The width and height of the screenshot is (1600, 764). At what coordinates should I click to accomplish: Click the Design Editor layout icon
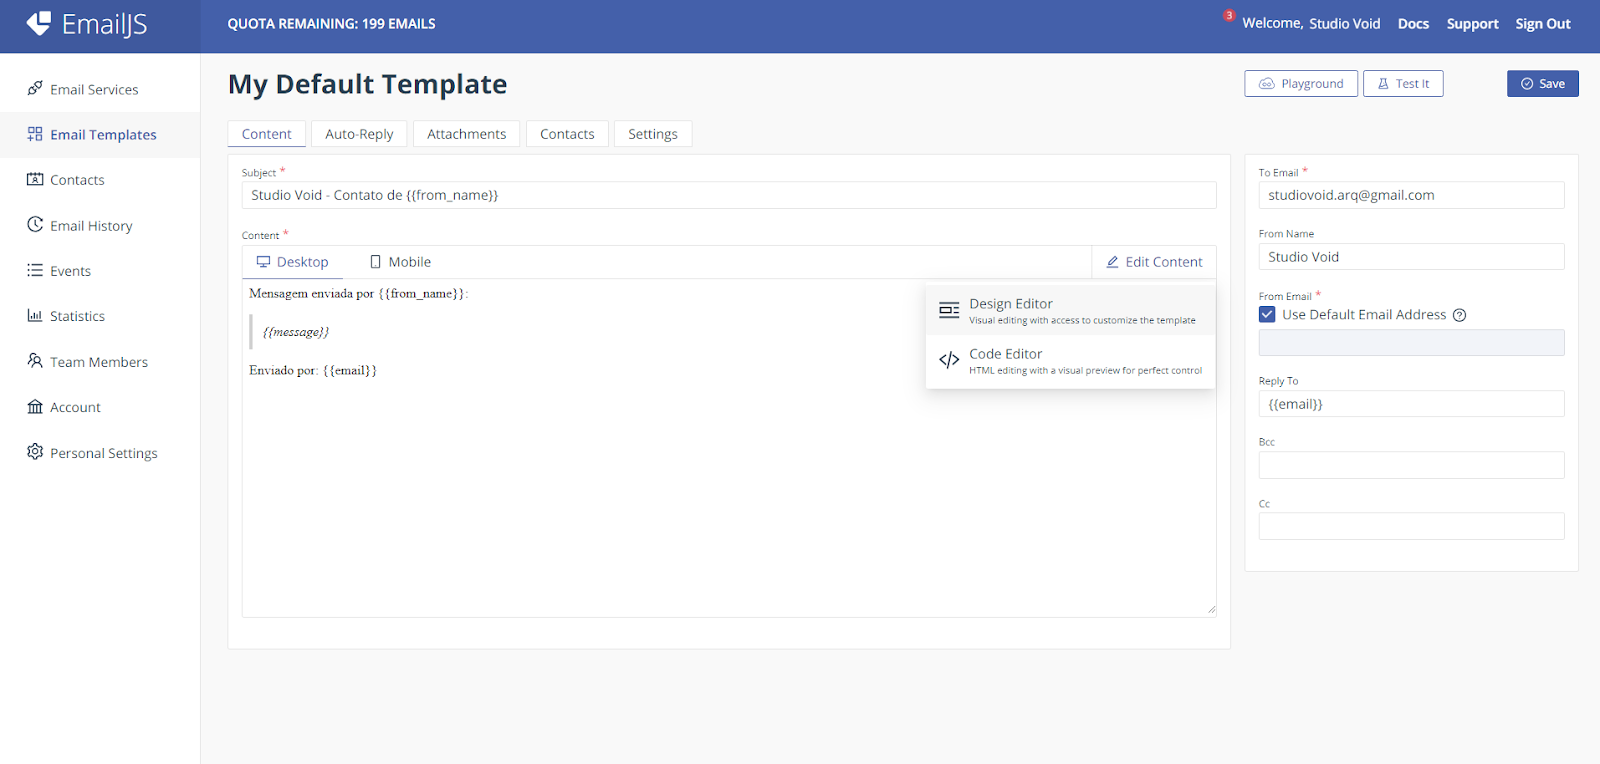pyautogui.click(x=949, y=311)
